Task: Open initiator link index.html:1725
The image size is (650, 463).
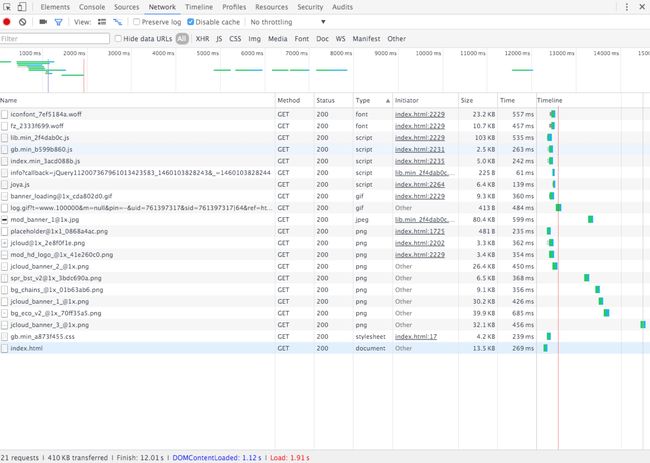Action: click(x=420, y=231)
